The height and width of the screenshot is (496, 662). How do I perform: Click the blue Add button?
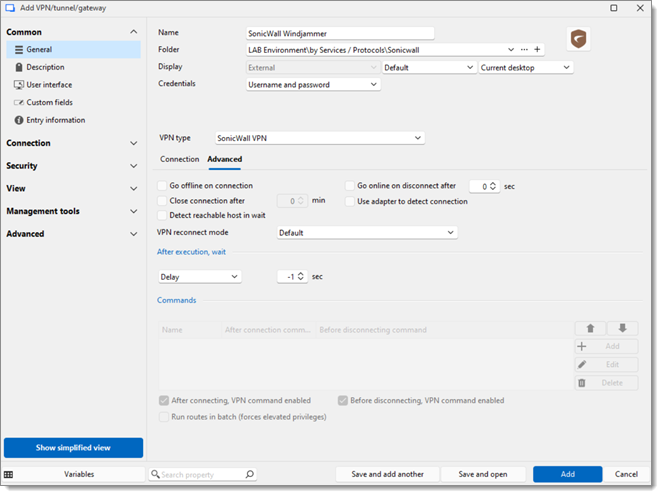click(567, 474)
